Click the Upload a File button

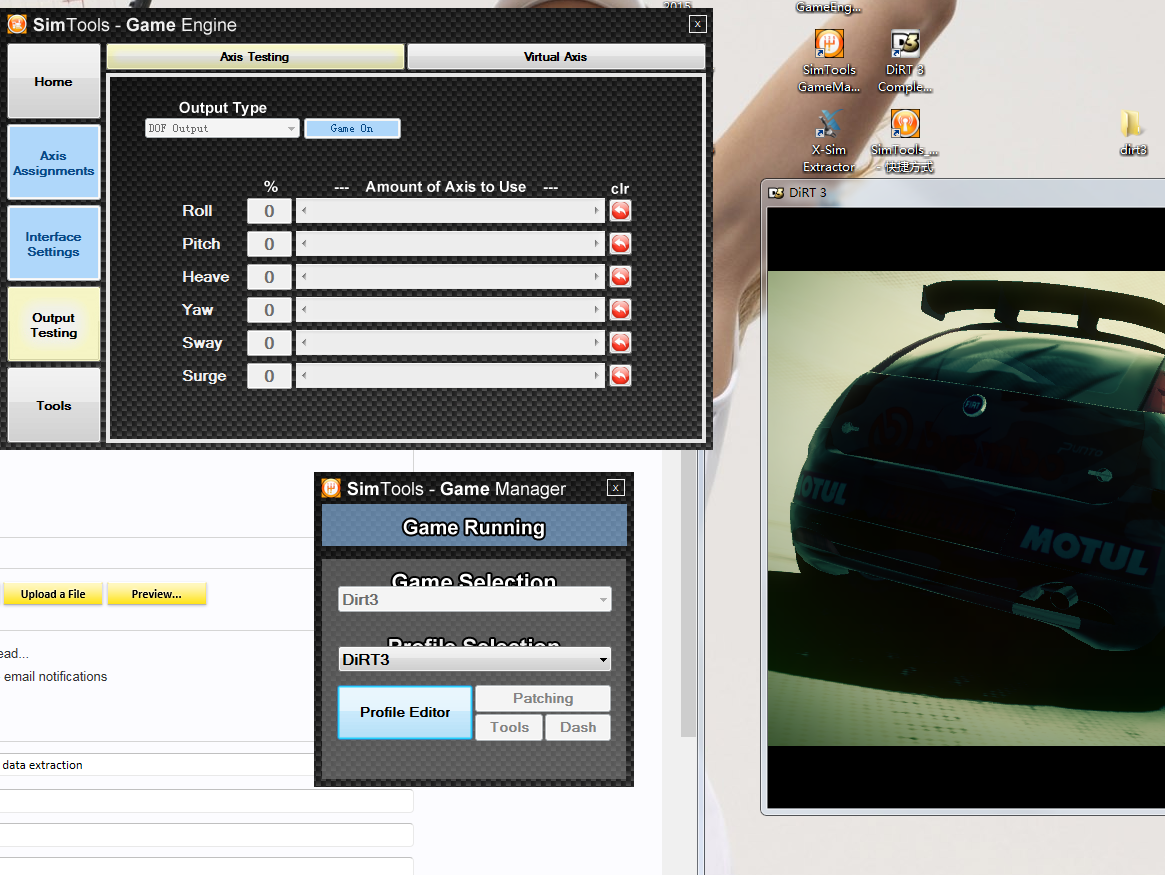[53, 594]
